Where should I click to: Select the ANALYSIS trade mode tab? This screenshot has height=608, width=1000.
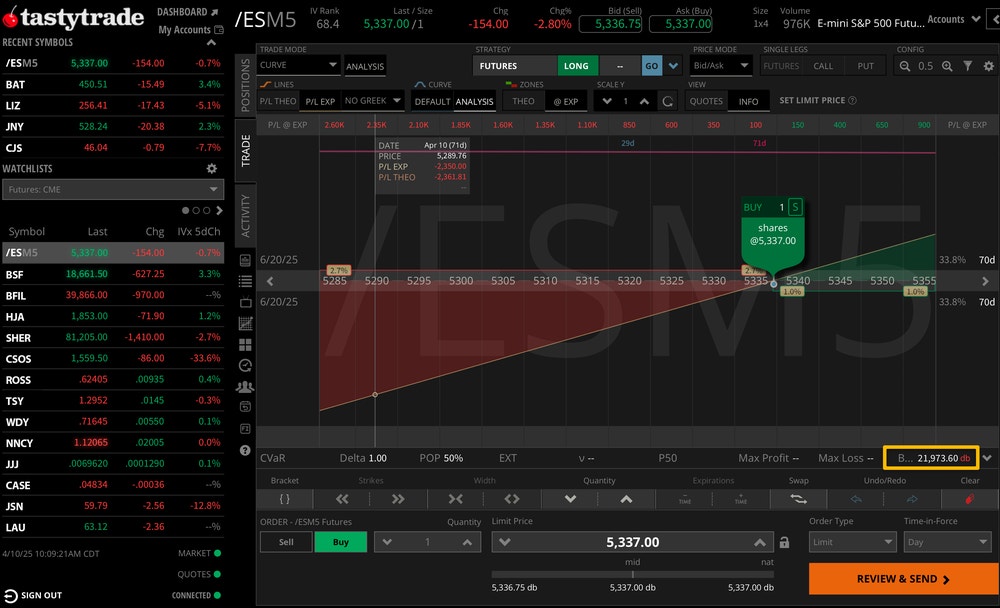(365, 66)
